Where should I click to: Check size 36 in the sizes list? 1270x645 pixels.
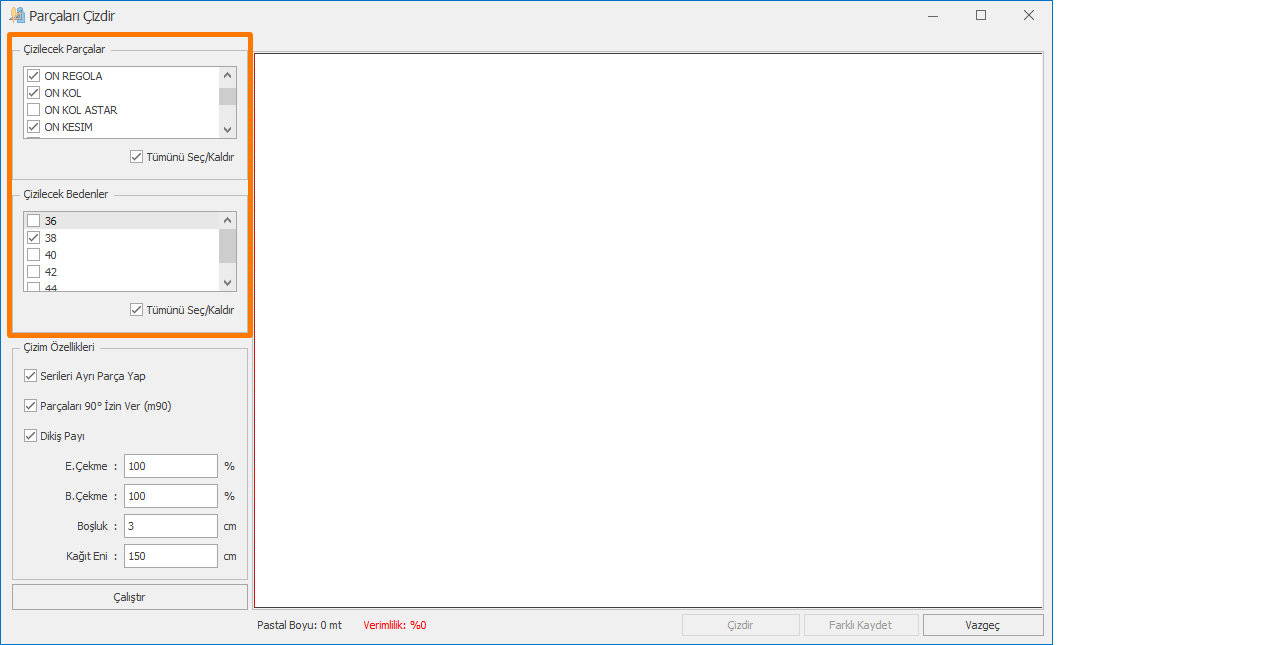coord(33,221)
